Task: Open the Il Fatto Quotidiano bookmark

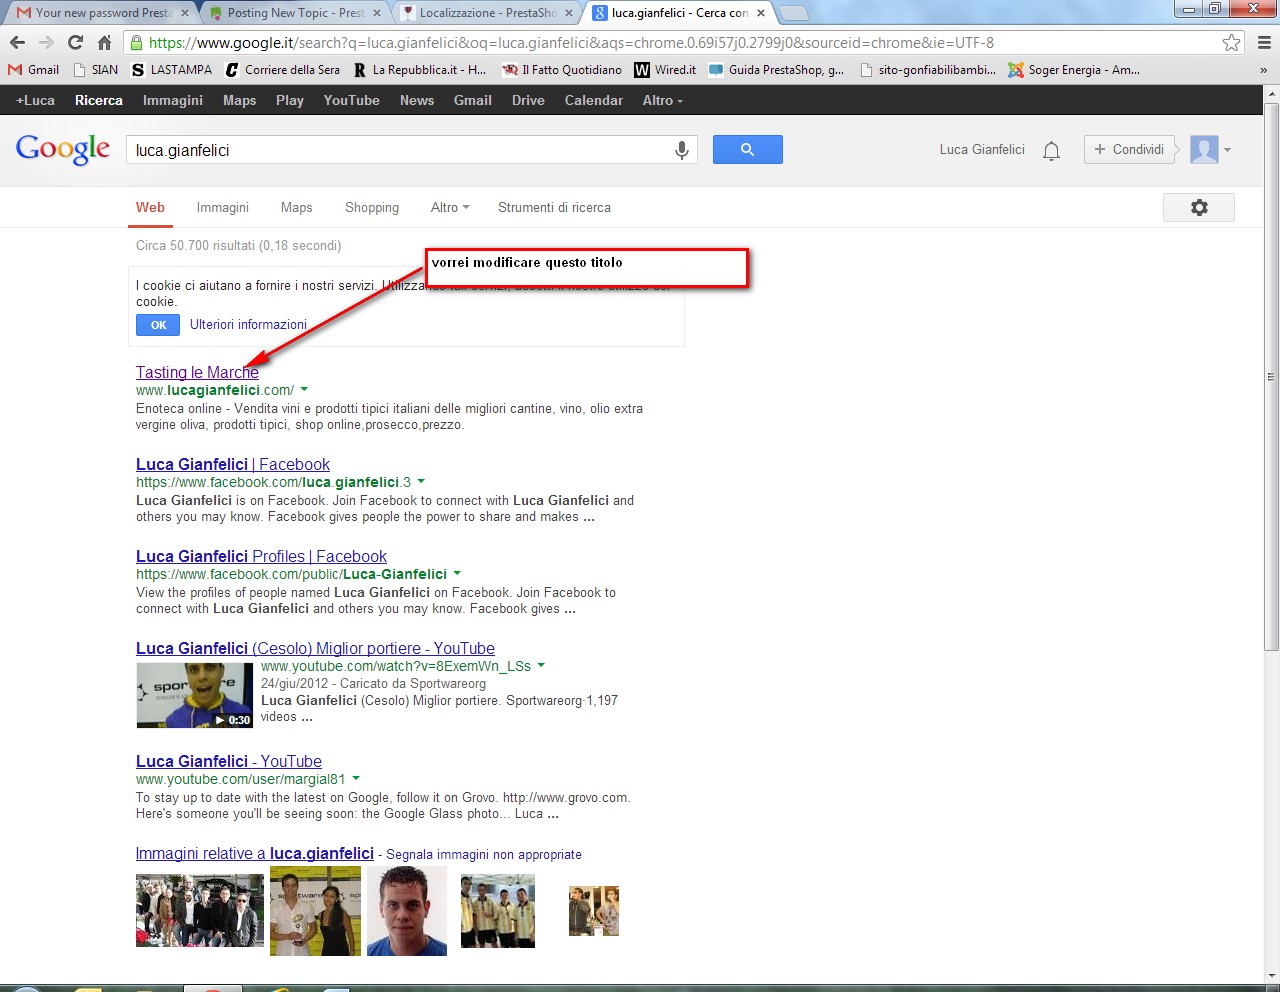Action: tap(562, 70)
